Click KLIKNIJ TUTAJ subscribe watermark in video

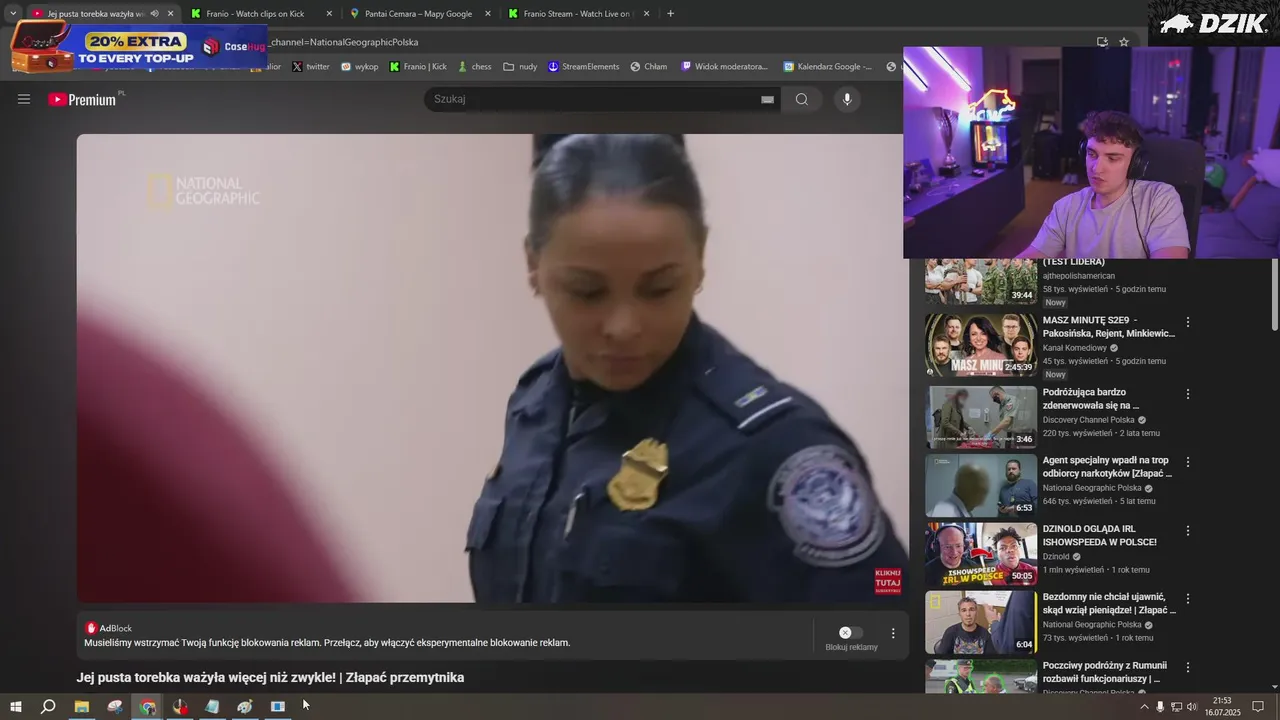coord(888,582)
